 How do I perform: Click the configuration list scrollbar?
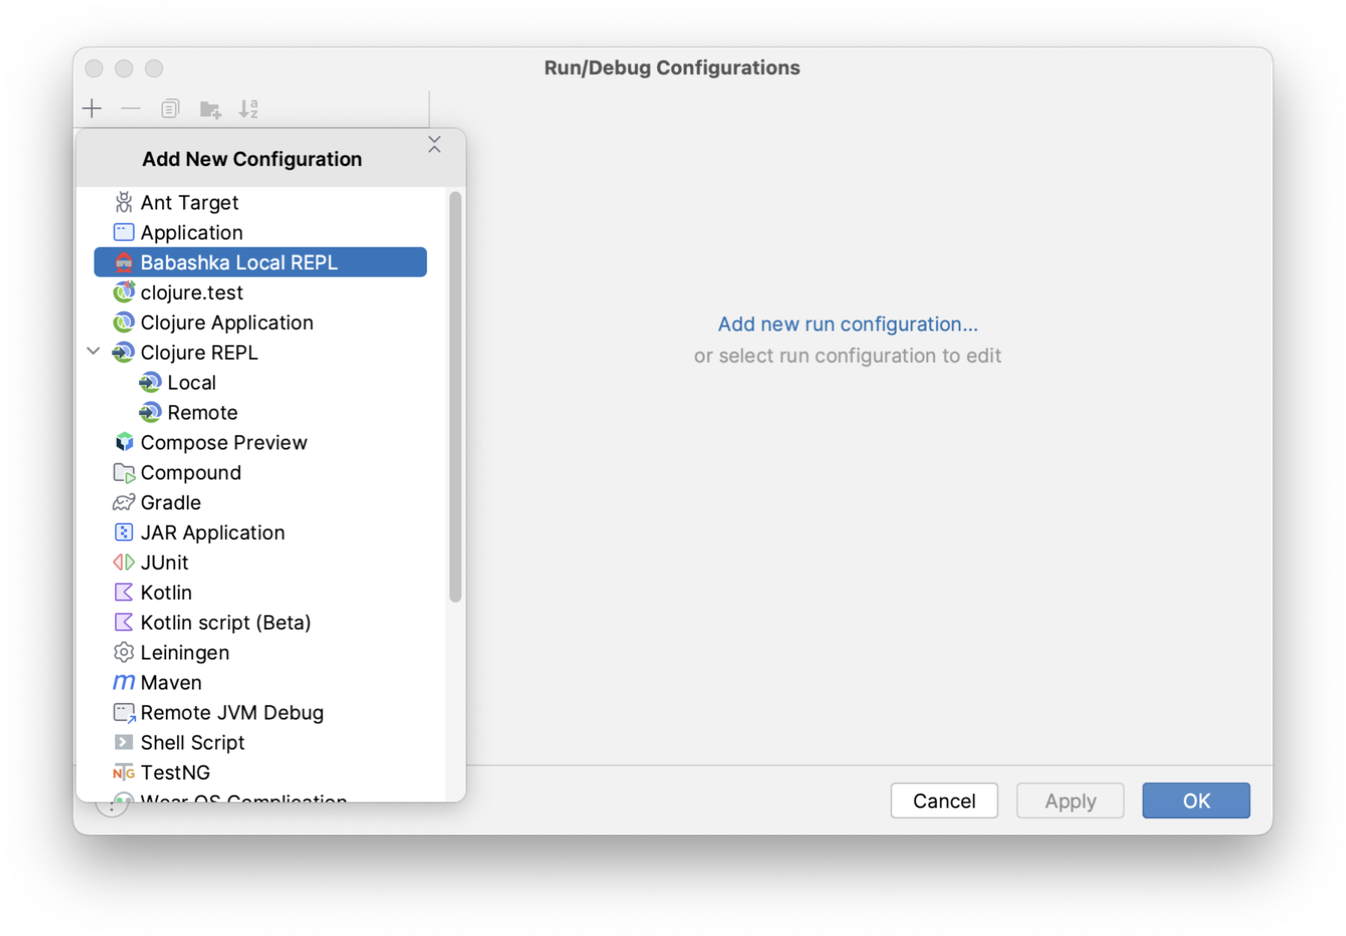tap(455, 397)
